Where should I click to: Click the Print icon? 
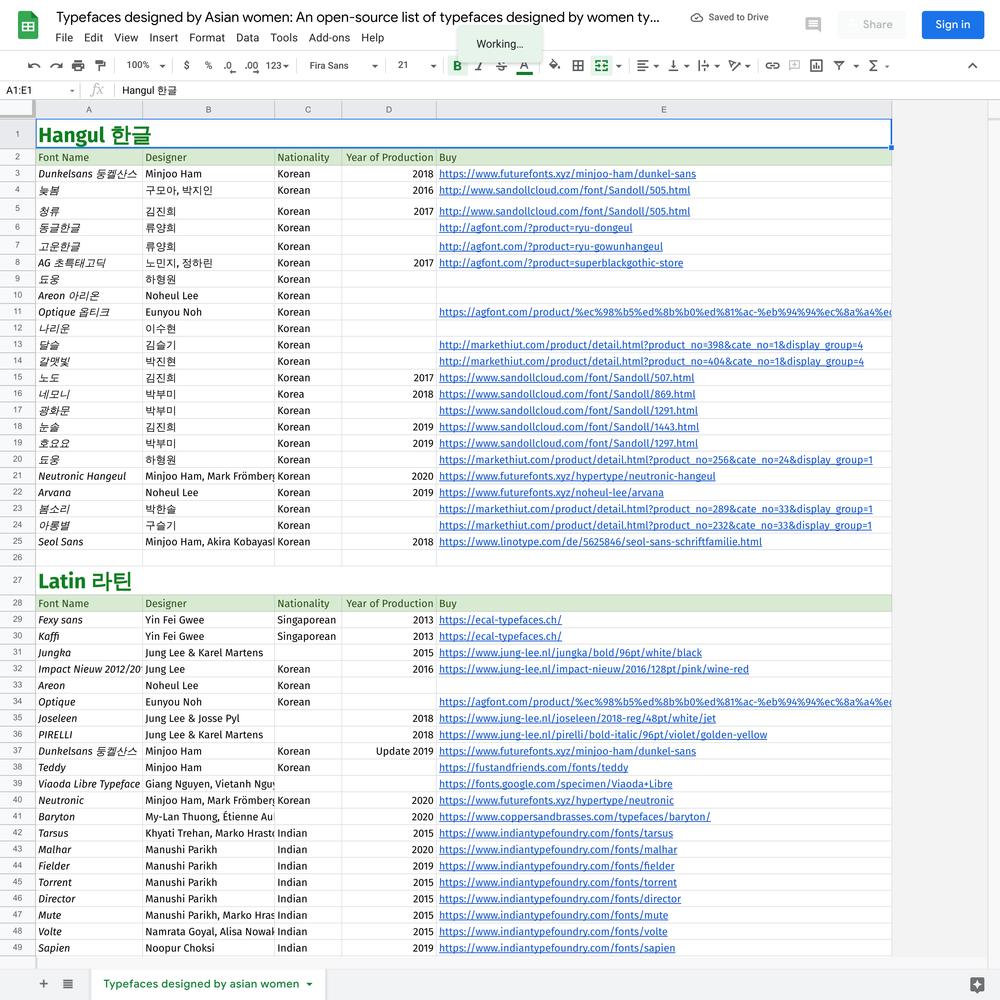pos(78,66)
